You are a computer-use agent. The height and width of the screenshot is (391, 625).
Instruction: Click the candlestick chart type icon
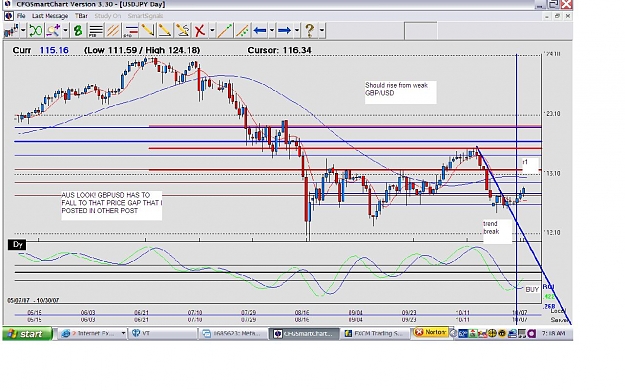(x=11, y=30)
